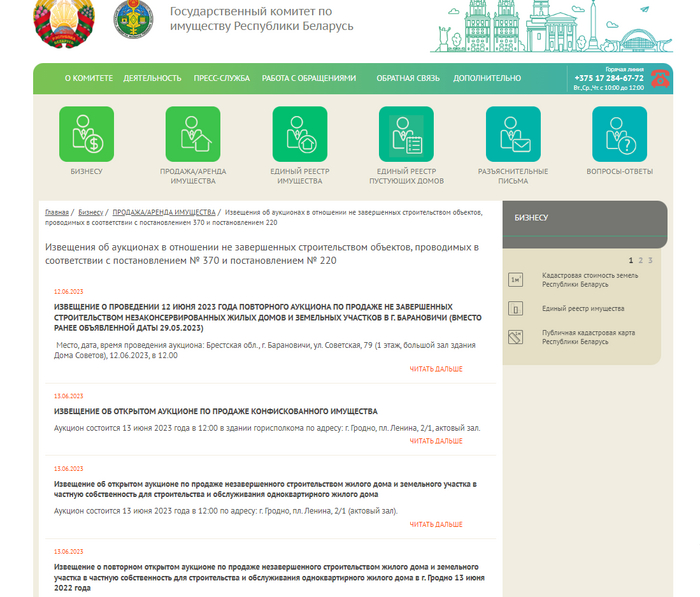Click ЧИТАТЬ ДАЛЬШЕ under the 12:00 пл. Ленина (актовый зал) notice
Screen dimensions: 700x597
click(436, 524)
